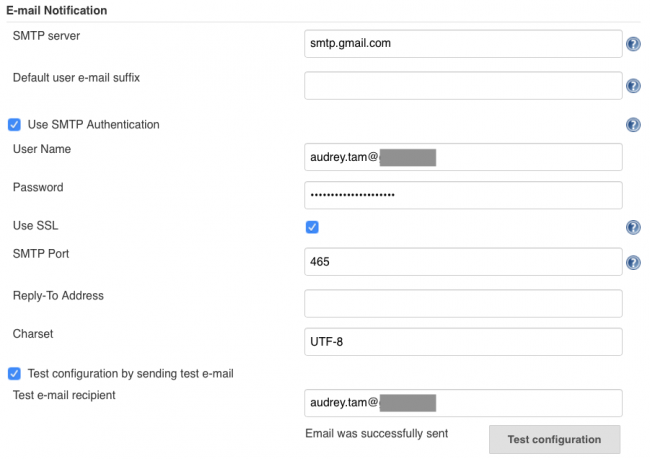The height and width of the screenshot is (459, 650).
Task: Click the Charset field showing UTF-8
Action: coord(463,341)
